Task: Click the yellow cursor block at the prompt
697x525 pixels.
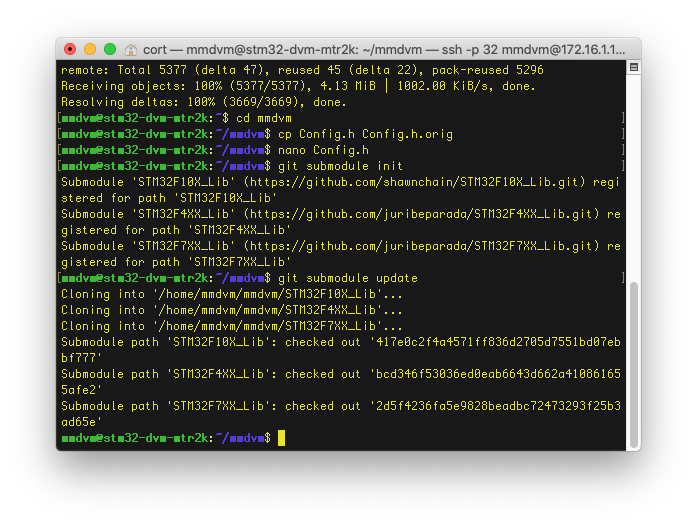Action: pyautogui.click(x=281, y=438)
